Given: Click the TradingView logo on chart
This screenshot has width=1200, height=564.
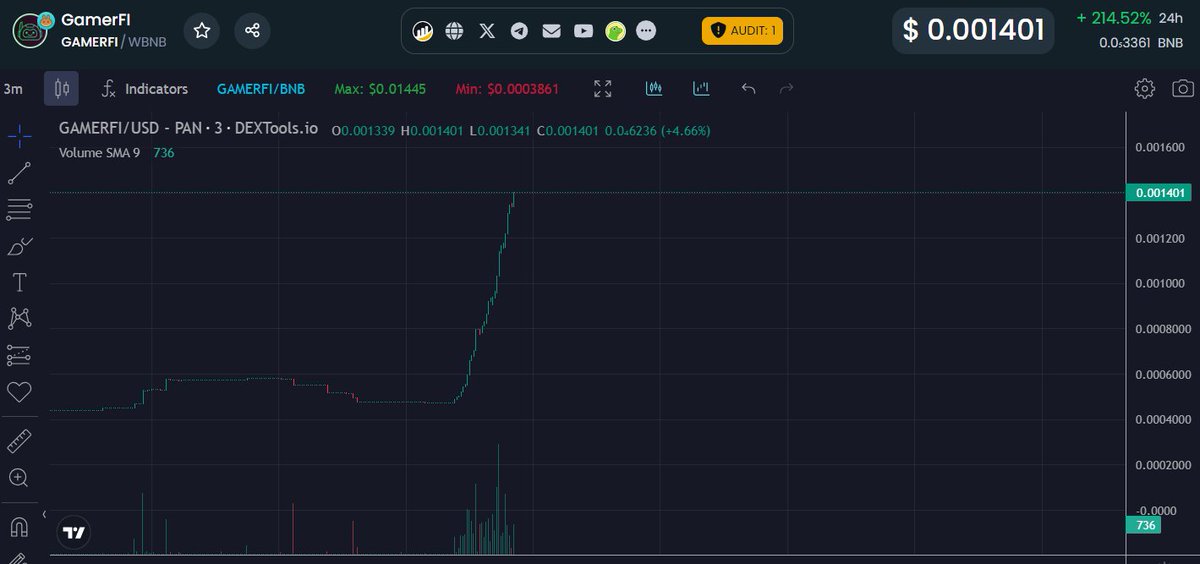Looking at the screenshot, I should pyautogui.click(x=74, y=533).
